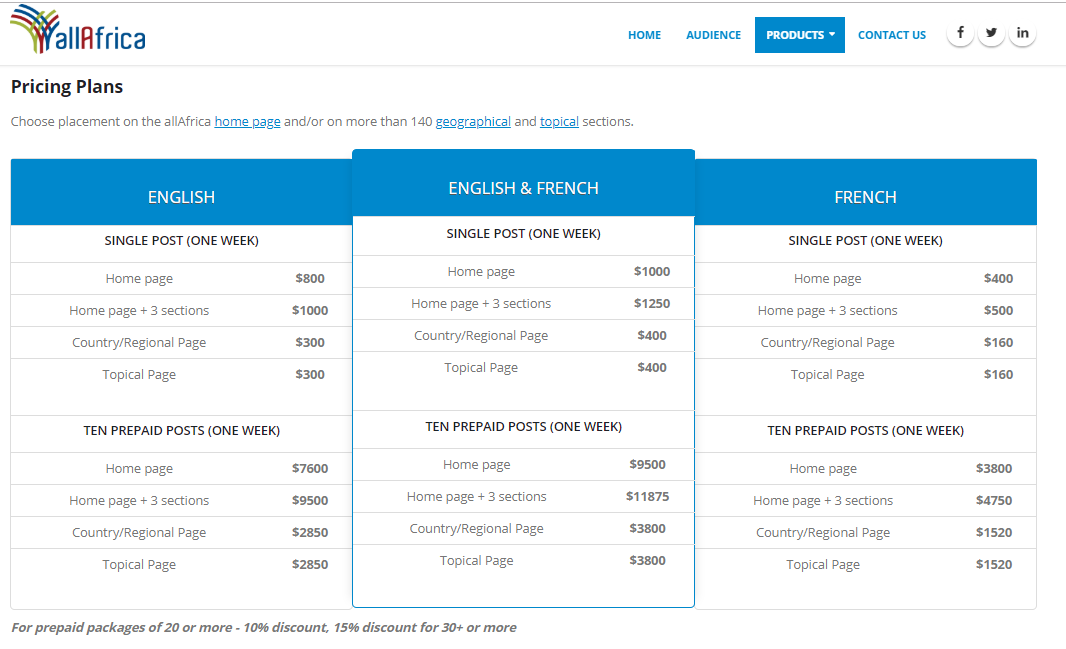Image resolution: width=1066 pixels, height=649 pixels.
Task: Open the LinkedIn social icon
Action: pyautogui.click(x=1022, y=33)
